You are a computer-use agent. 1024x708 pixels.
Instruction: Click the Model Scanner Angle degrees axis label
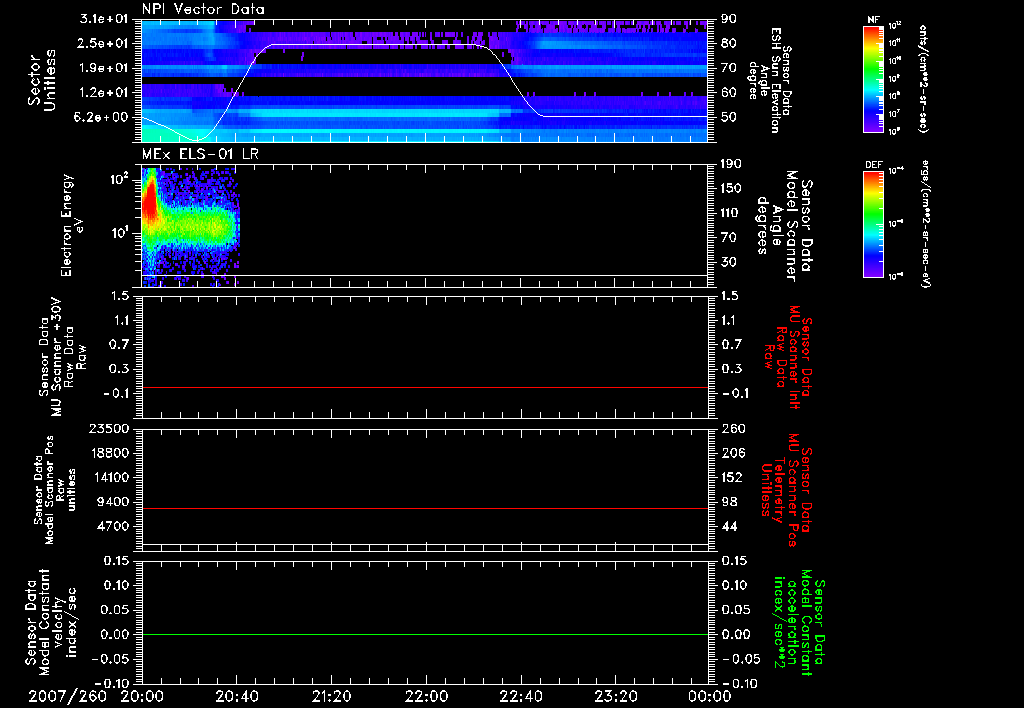point(784,226)
